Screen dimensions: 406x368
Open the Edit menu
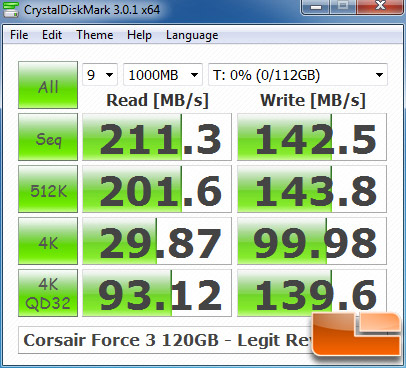click(x=52, y=35)
